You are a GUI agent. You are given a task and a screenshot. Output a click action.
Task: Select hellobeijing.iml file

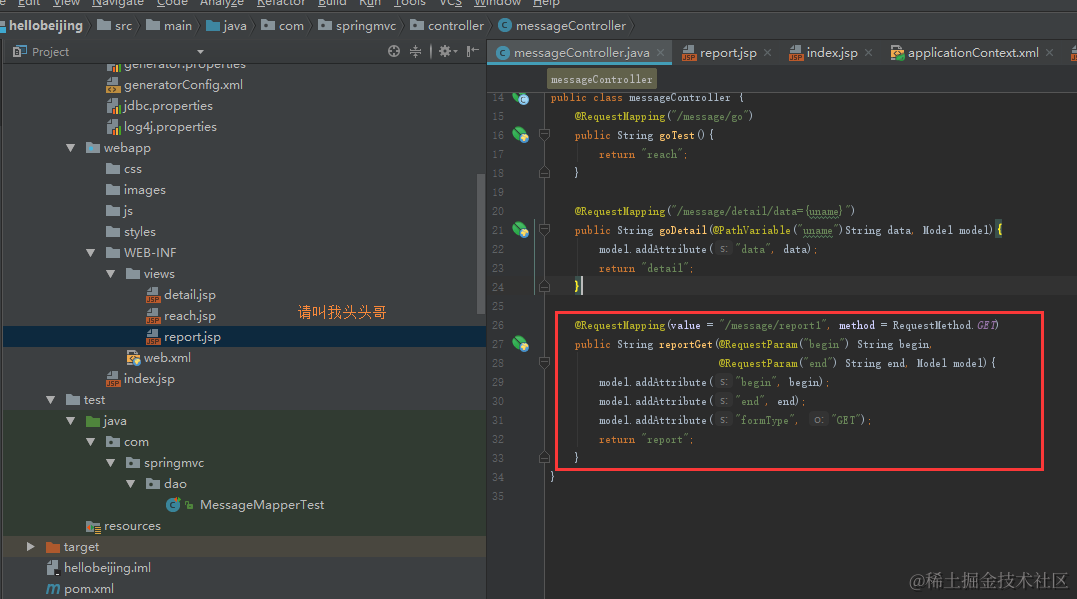107,568
